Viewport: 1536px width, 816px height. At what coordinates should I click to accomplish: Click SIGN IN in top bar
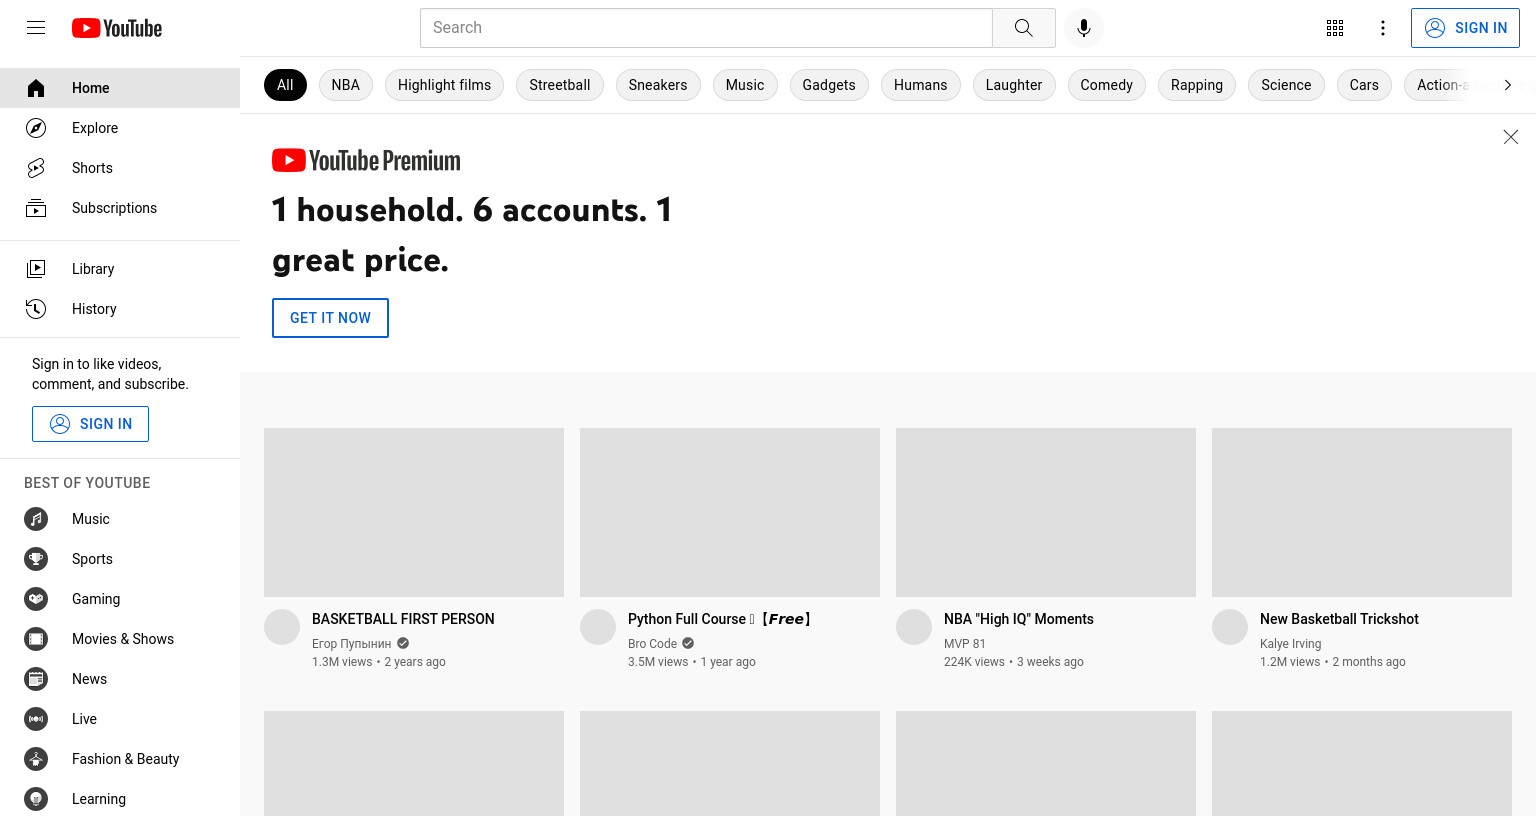1465,28
